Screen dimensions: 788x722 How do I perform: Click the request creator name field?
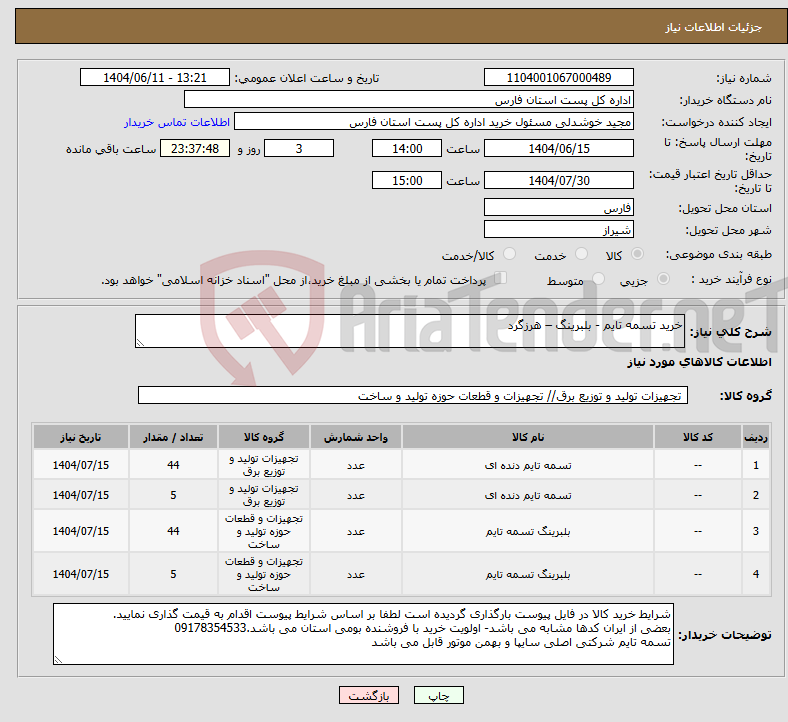[434, 122]
